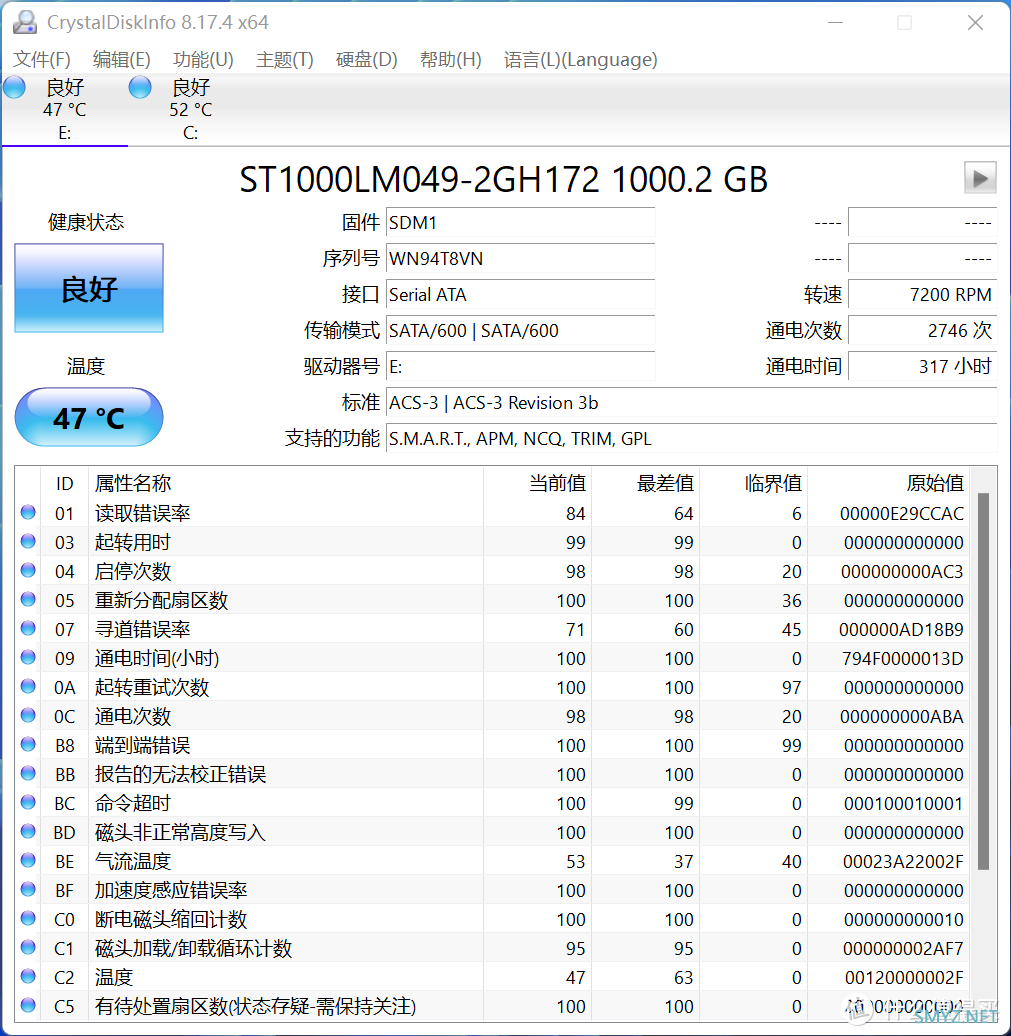Select the C: drive tab at 52 °C
The width and height of the screenshot is (1011, 1036).
tap(190, 109)
